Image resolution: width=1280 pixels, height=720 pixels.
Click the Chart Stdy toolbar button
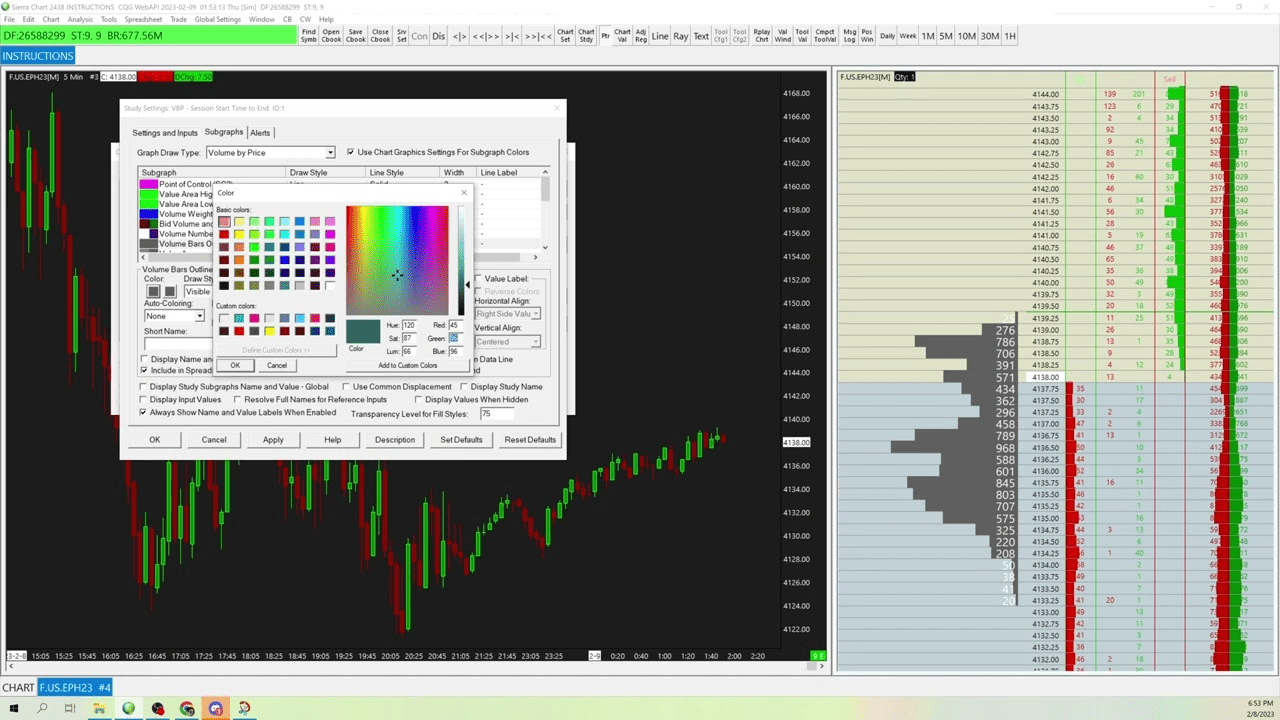point(587,36)
